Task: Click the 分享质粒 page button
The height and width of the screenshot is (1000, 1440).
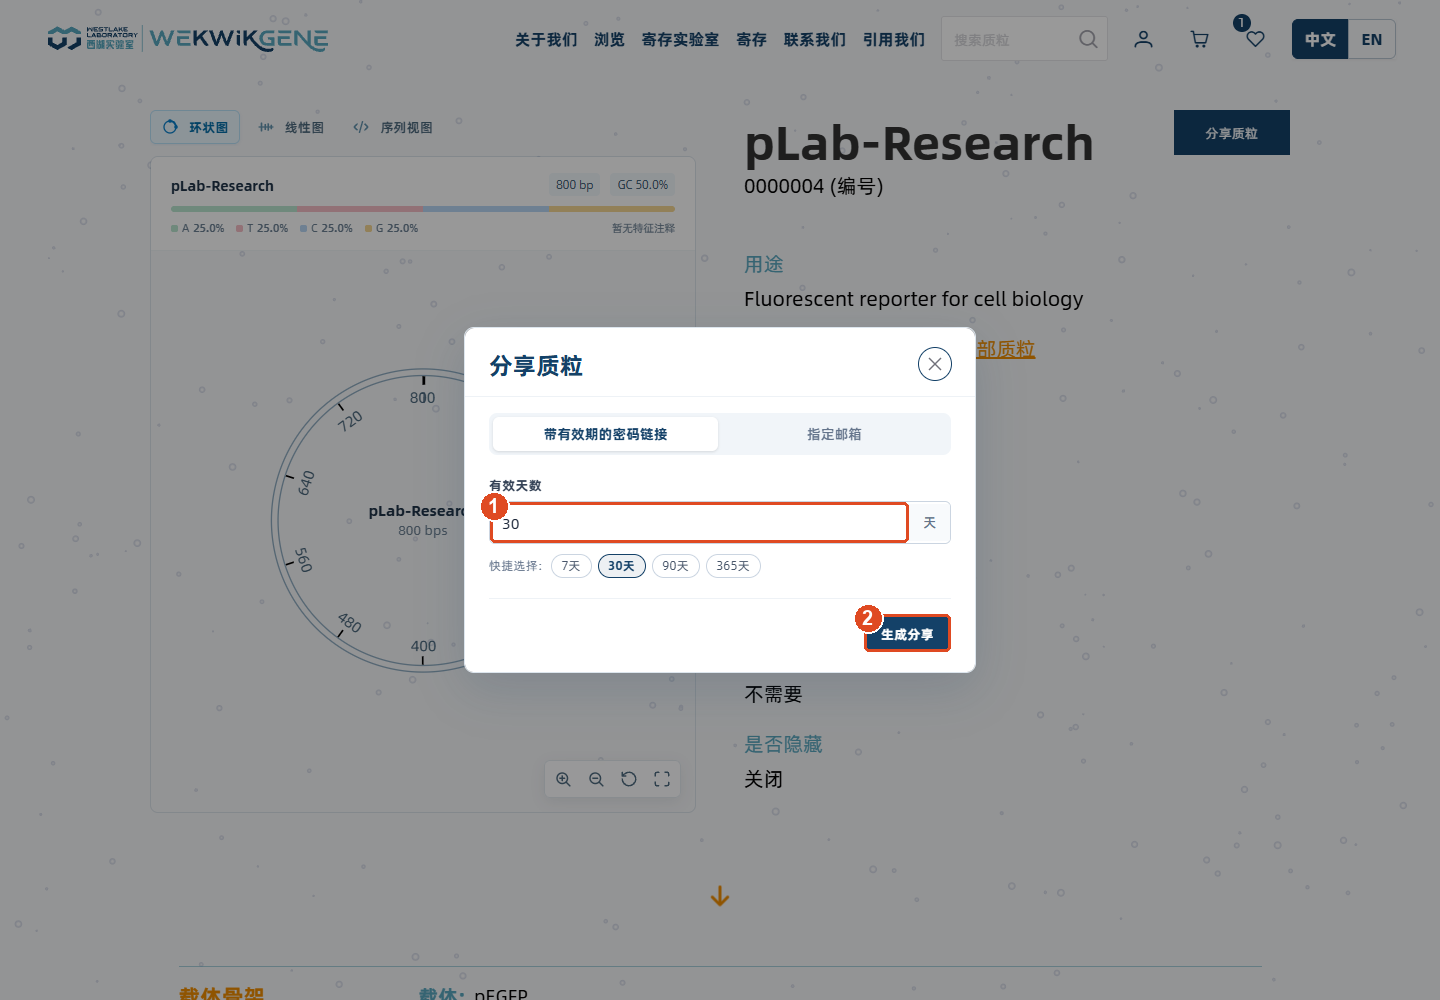Action: point(1232,133)
